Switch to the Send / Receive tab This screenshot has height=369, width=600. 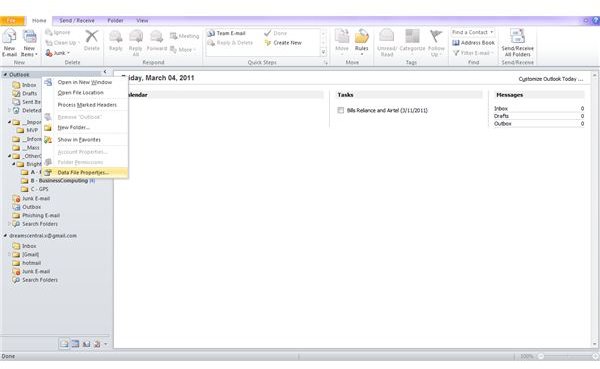[x=77, y=21]
